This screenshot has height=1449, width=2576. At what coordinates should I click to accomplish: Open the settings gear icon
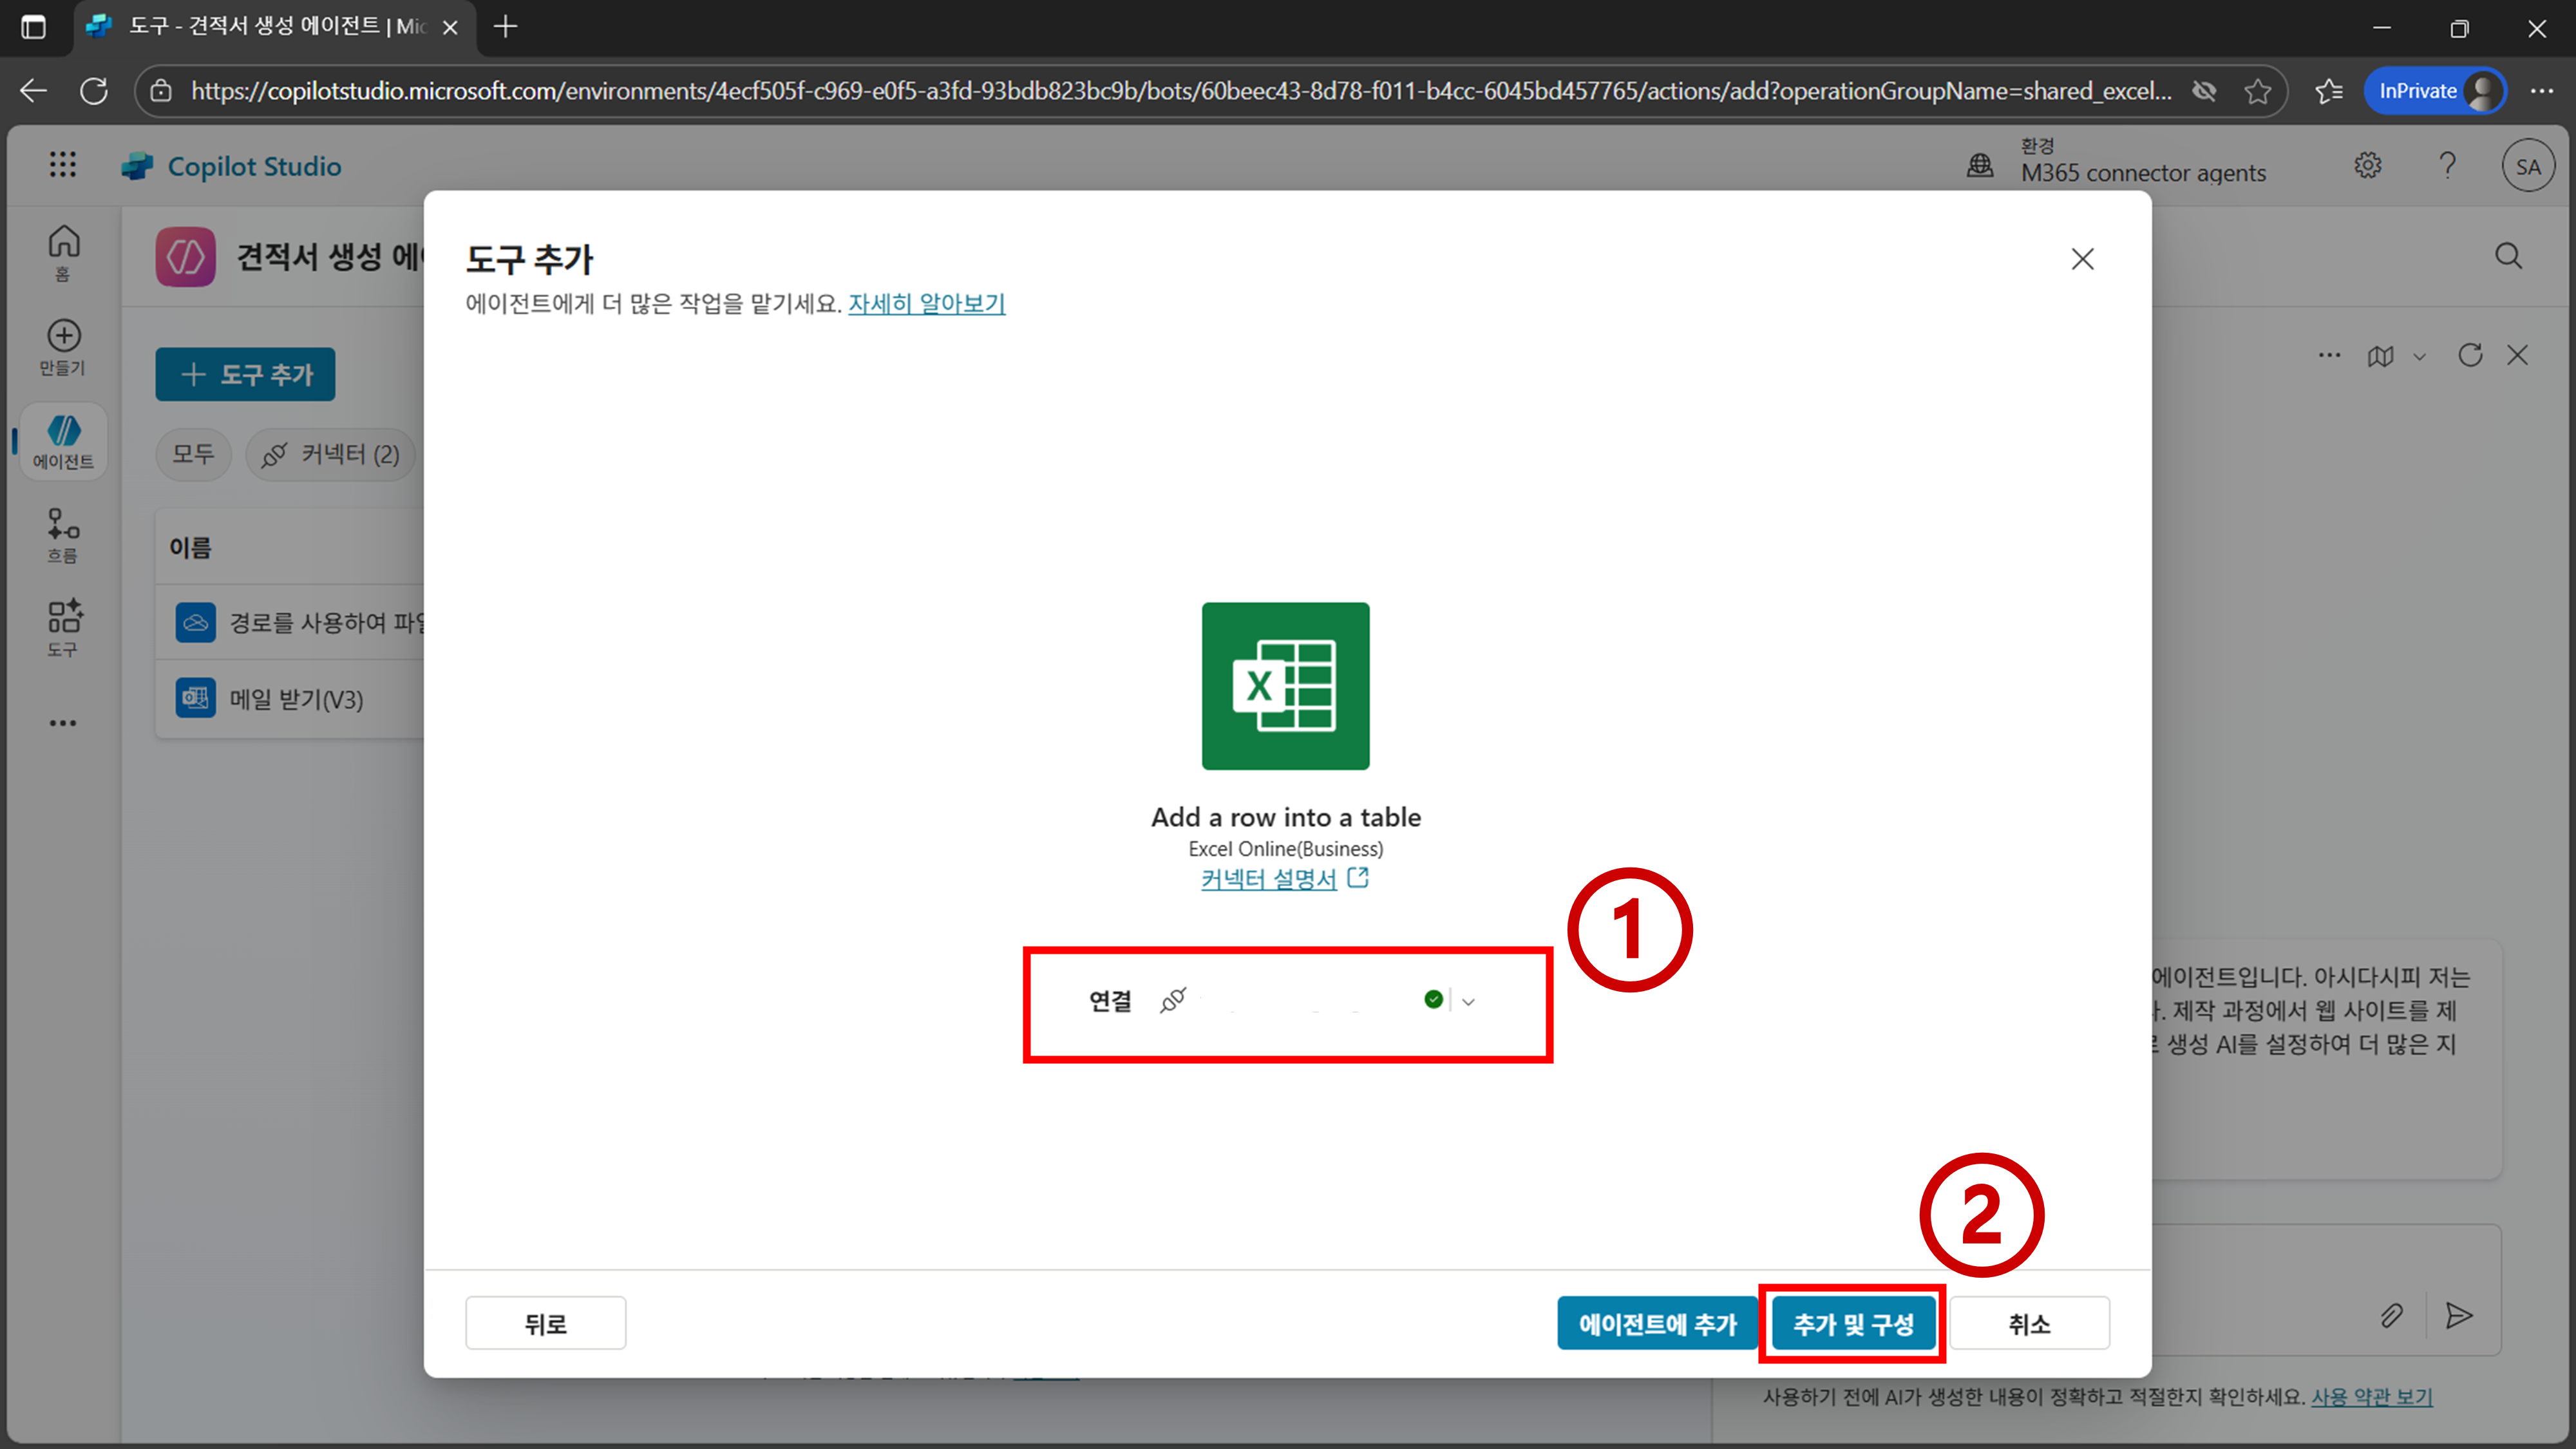pos(2367,165)
